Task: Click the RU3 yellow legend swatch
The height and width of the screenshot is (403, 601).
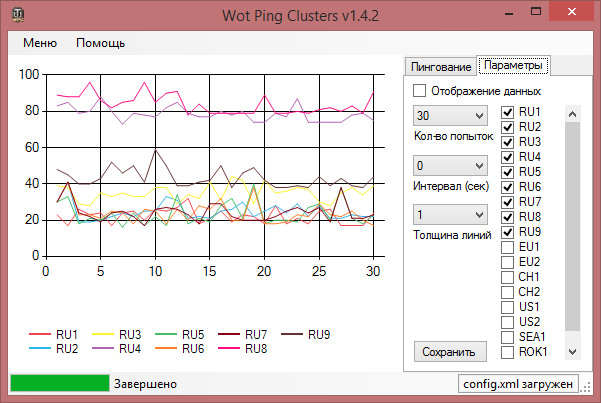Action: coord(103,334)
